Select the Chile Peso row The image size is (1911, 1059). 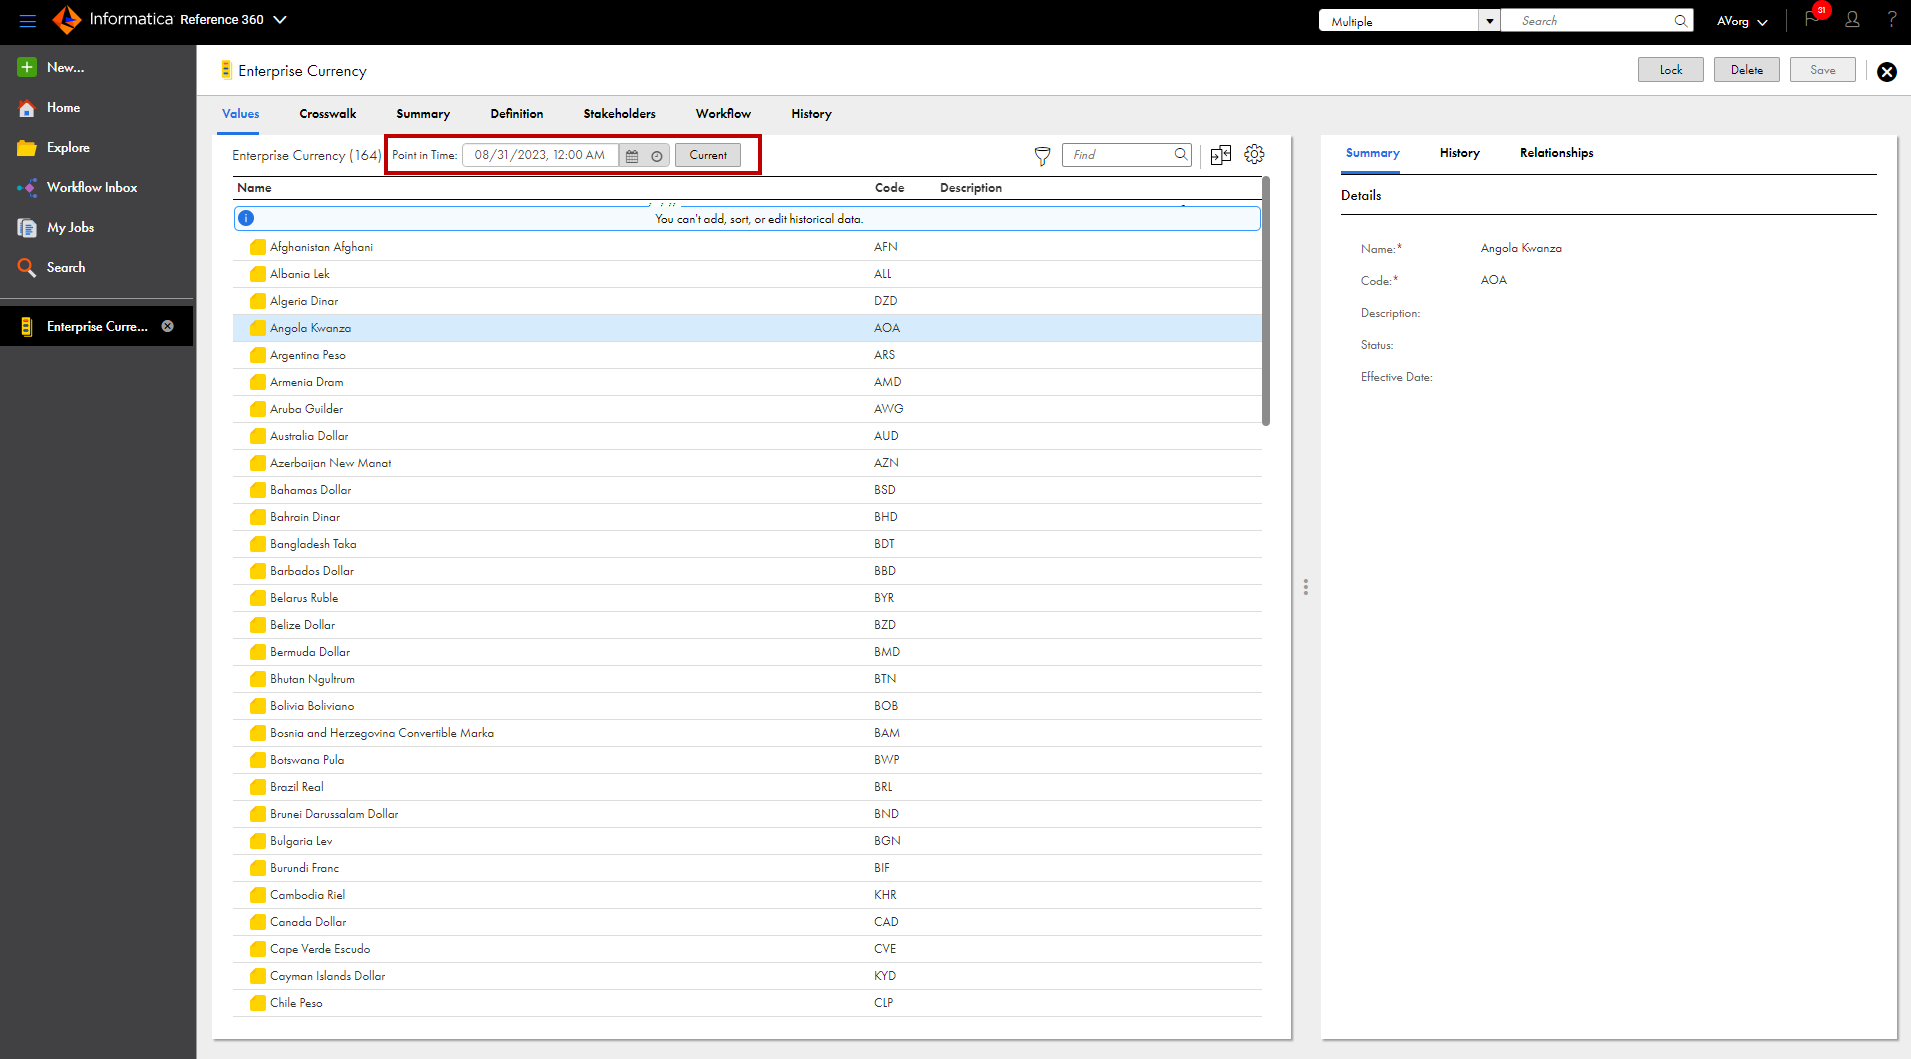pos(747,1003)
